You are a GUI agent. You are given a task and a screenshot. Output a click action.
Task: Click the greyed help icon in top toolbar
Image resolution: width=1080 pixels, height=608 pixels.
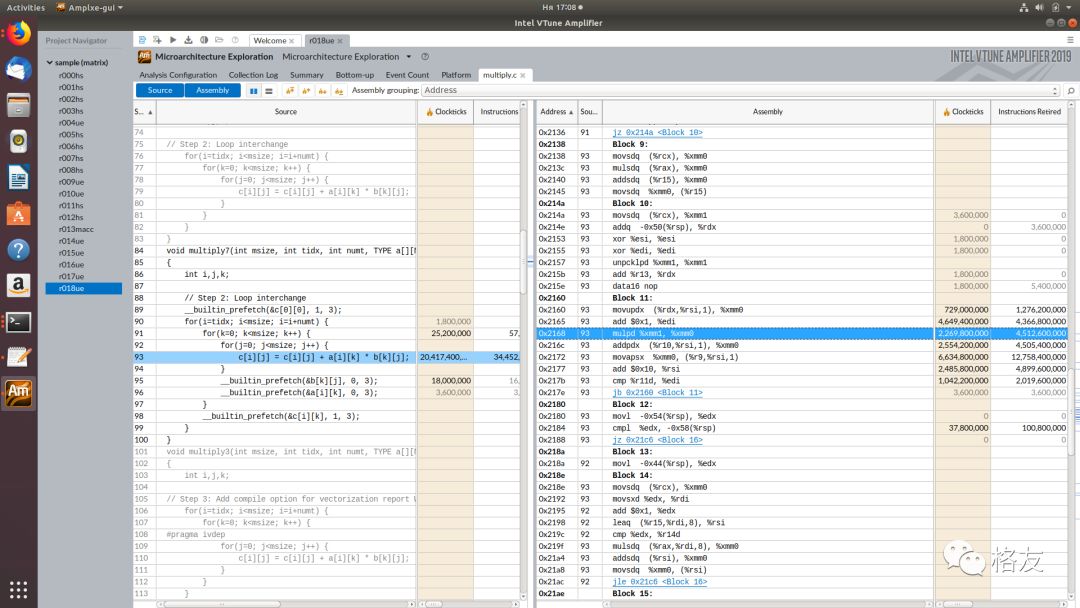pyautogui.click(x=235, y=40)
